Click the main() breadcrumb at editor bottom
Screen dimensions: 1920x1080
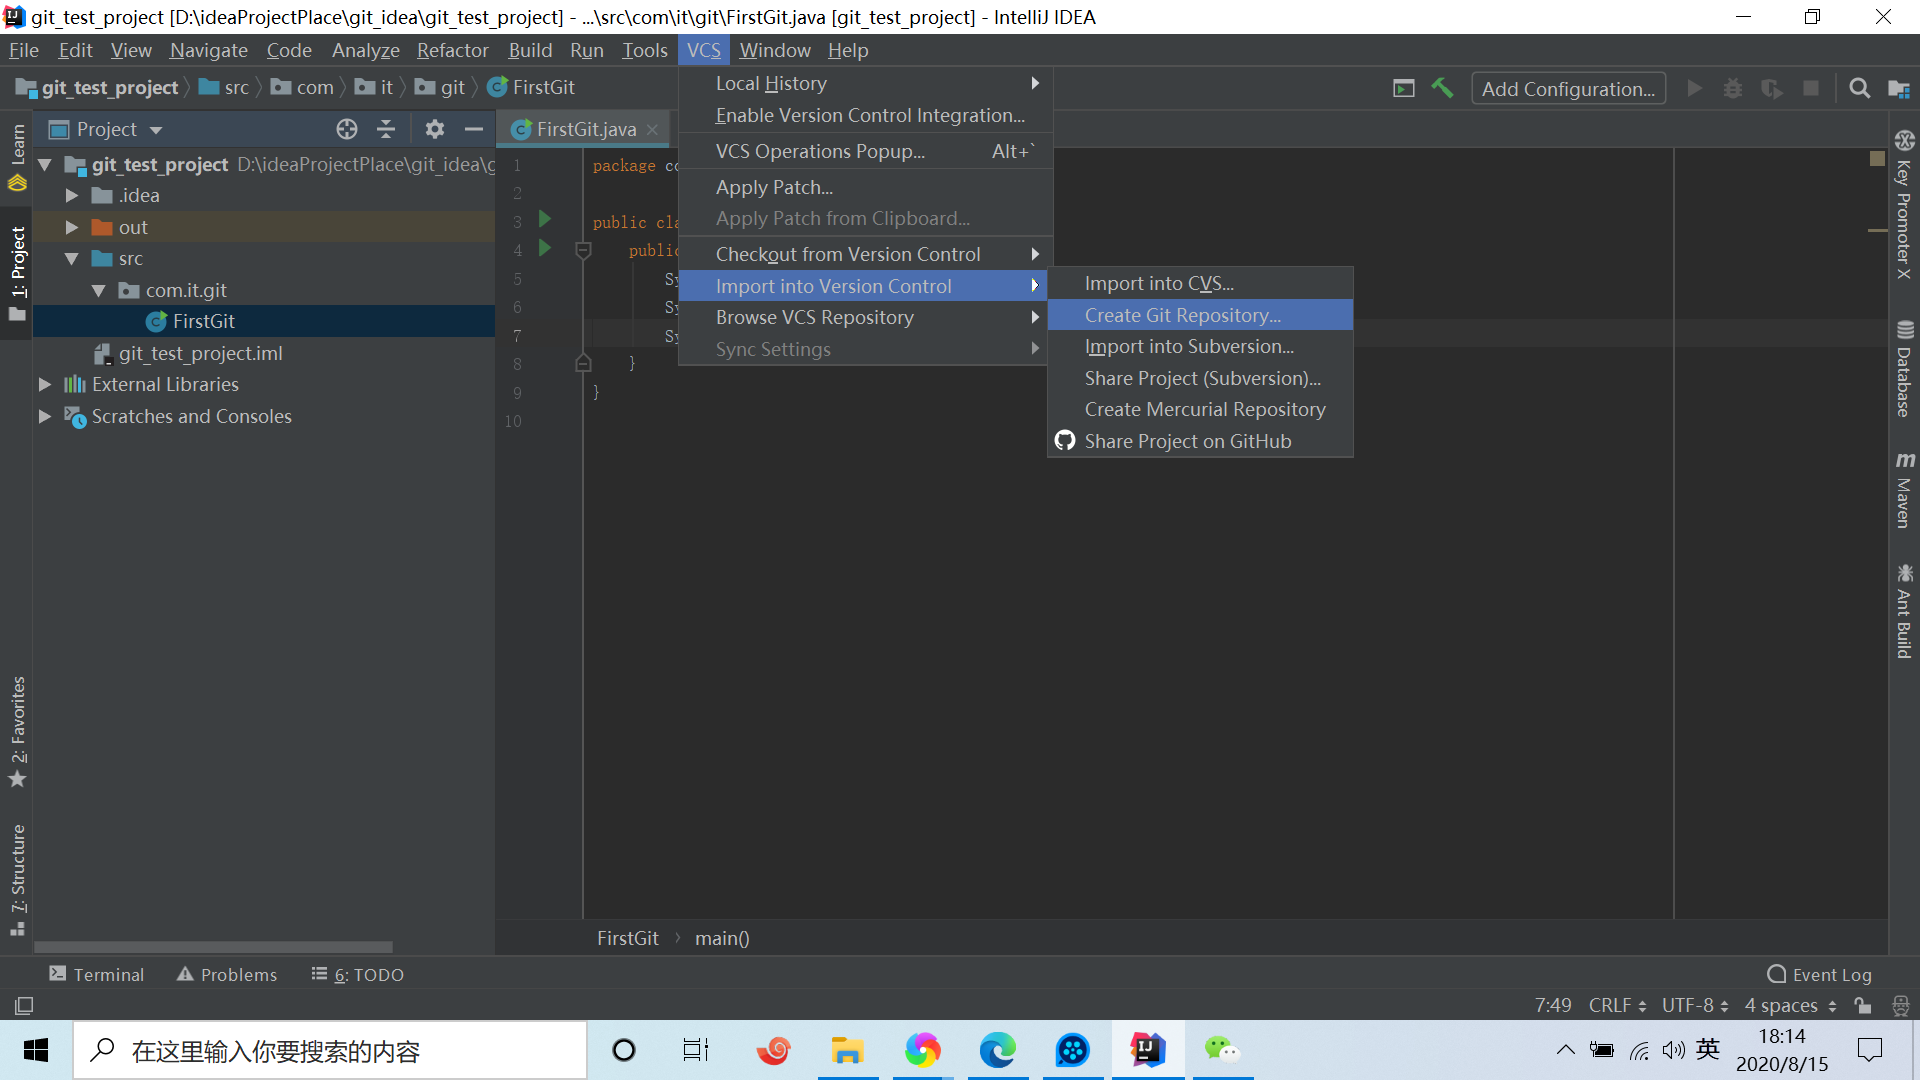[722, 938]
